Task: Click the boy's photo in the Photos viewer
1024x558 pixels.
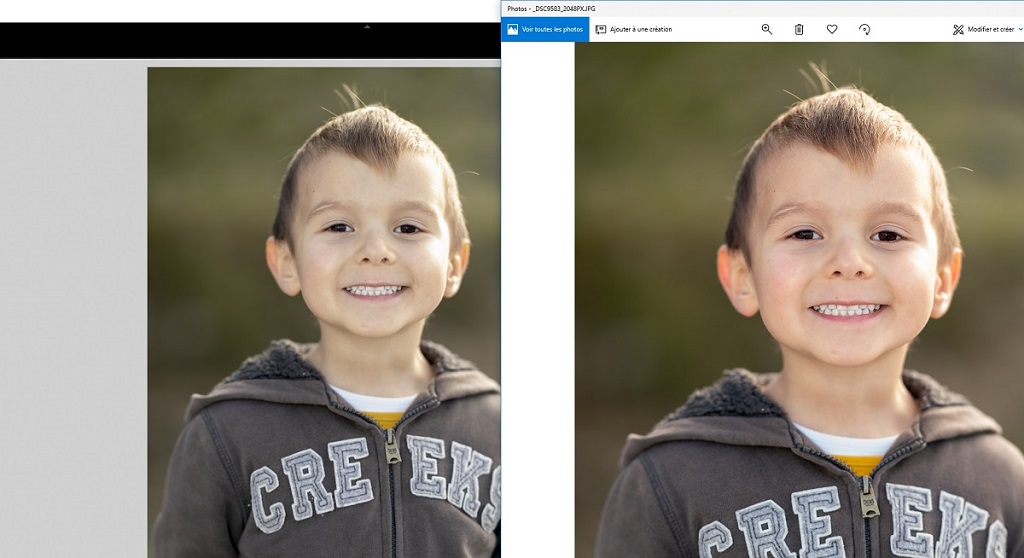Action: pos(799,300)
